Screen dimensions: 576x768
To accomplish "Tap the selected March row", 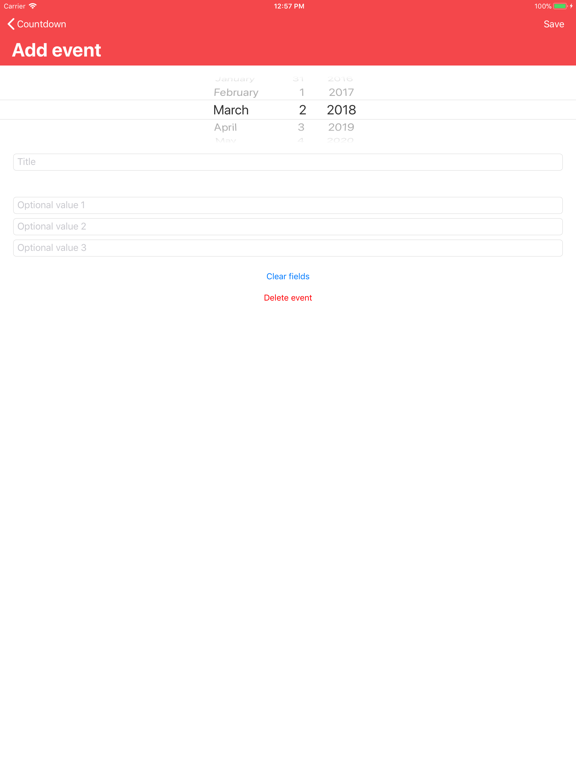I will (x=231, y=110).
